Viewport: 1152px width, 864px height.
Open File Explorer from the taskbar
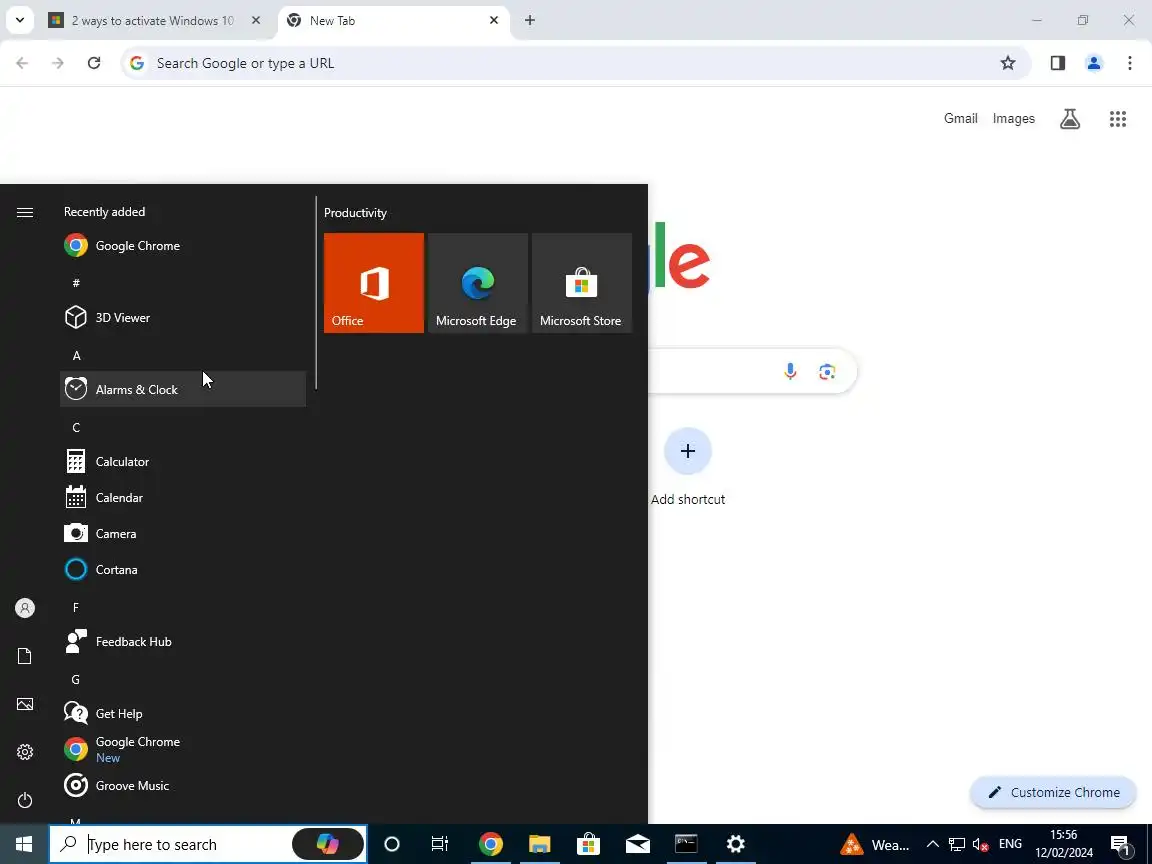pos(539,844)
